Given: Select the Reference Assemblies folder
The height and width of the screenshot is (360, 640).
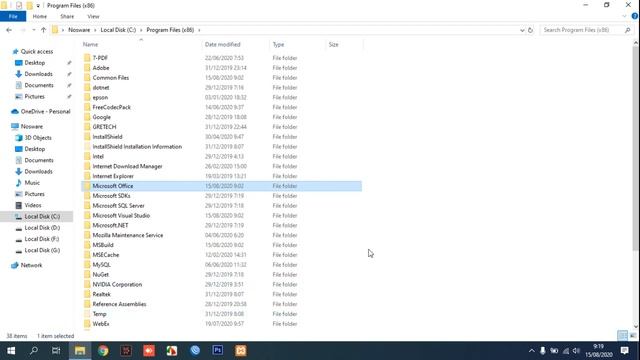Looking at the screenshot, I should point(221,304).
